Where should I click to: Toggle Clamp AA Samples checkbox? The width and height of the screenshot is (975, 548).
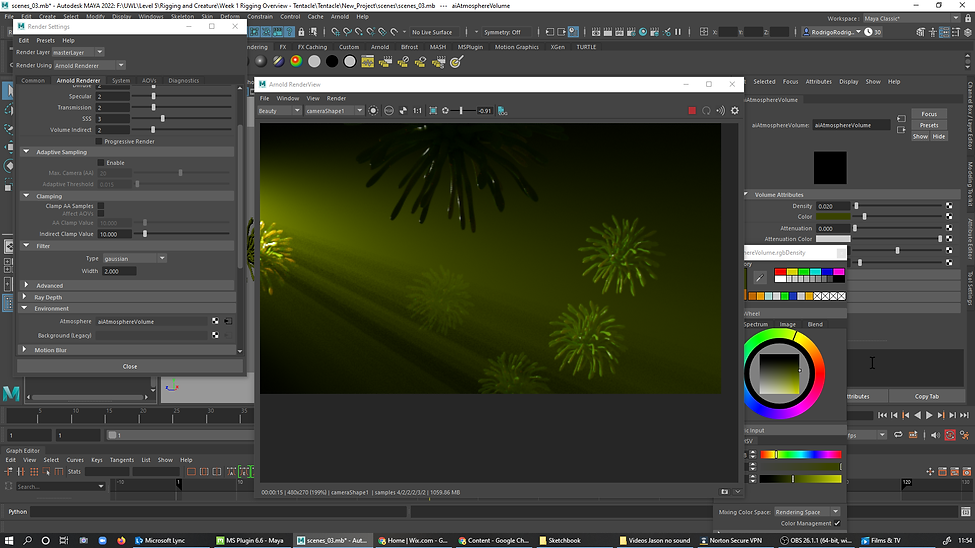click(101, 206)
